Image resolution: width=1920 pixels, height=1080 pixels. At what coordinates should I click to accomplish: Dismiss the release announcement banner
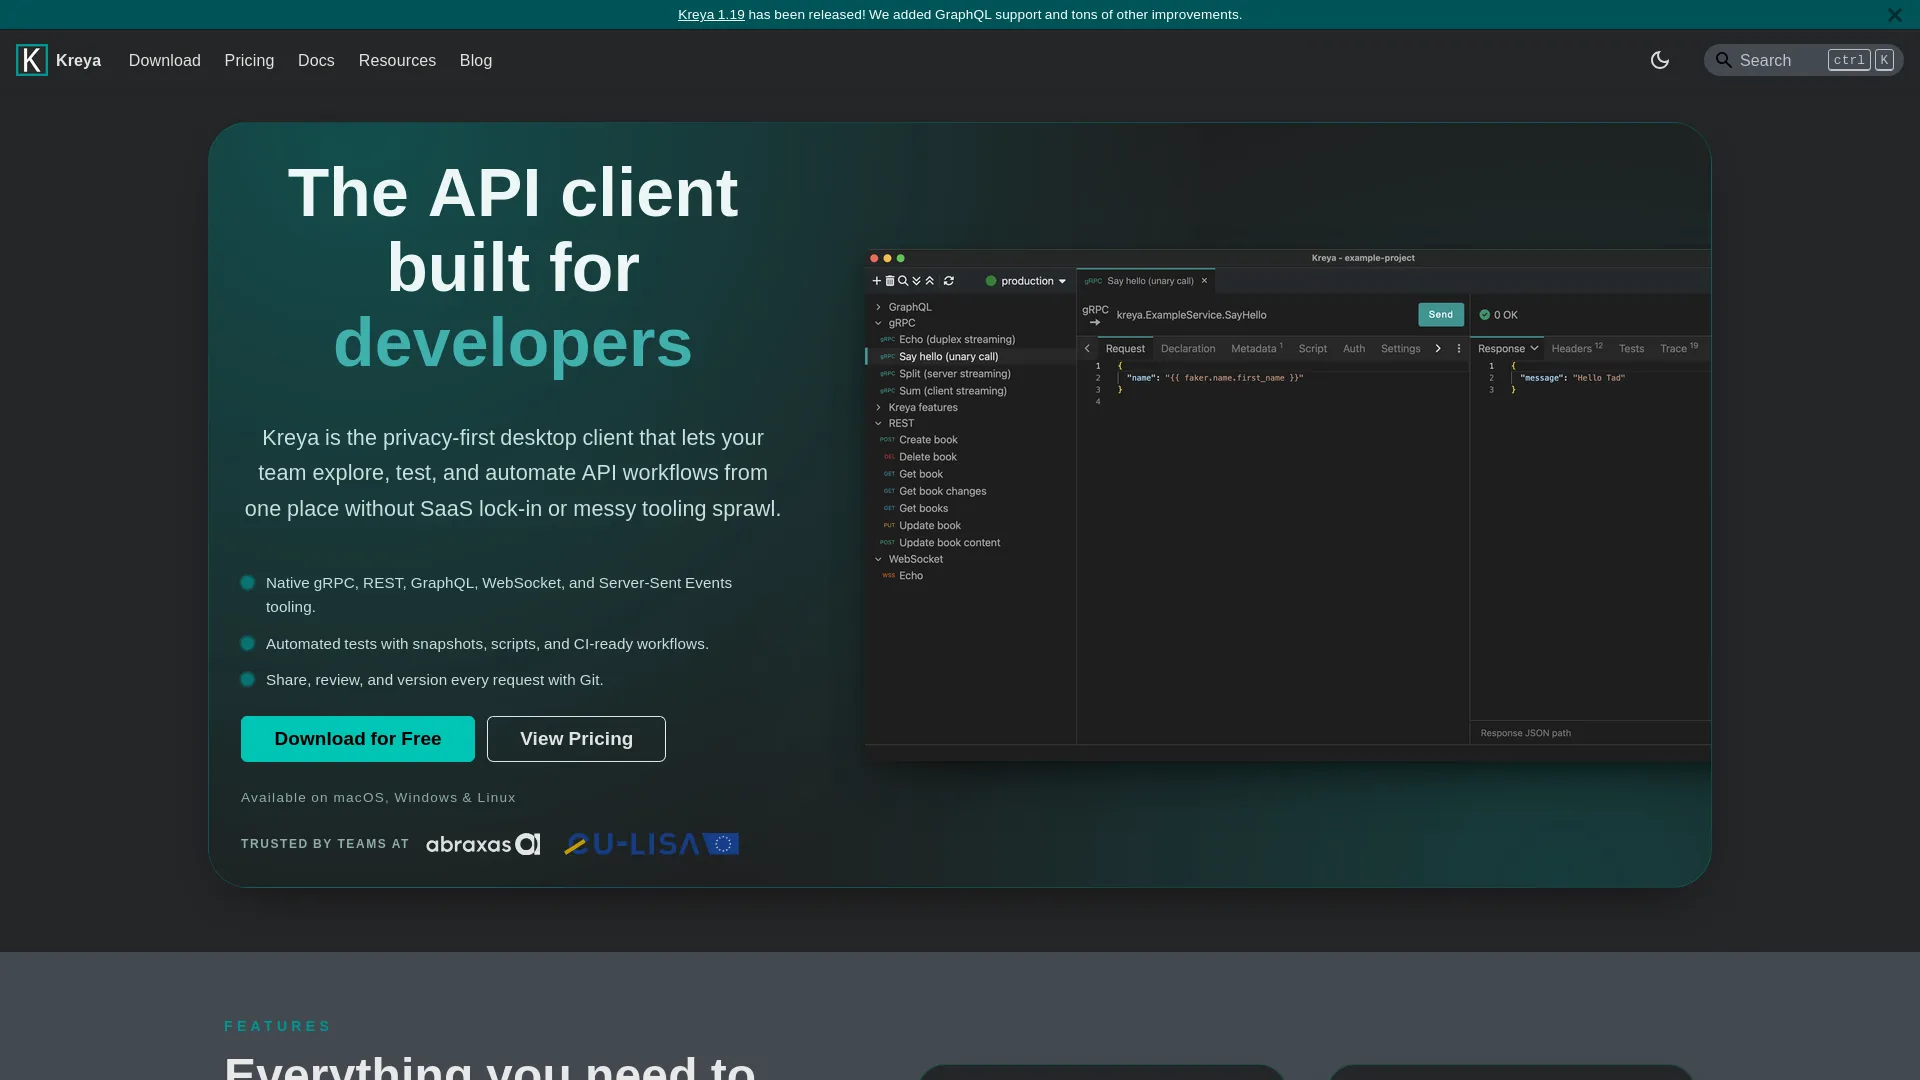pos(1894,15)
